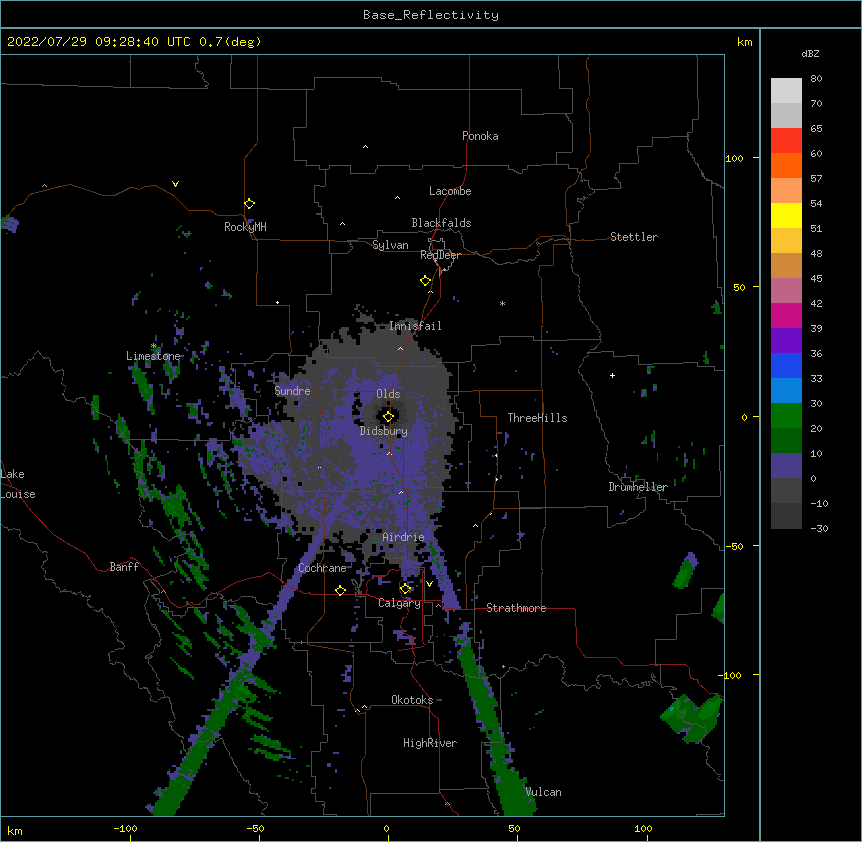Viewport: 862px width, 842px height.
Task: Pick the purple 36-39 dBZ legend swatch
Action: tap(786, 341)
